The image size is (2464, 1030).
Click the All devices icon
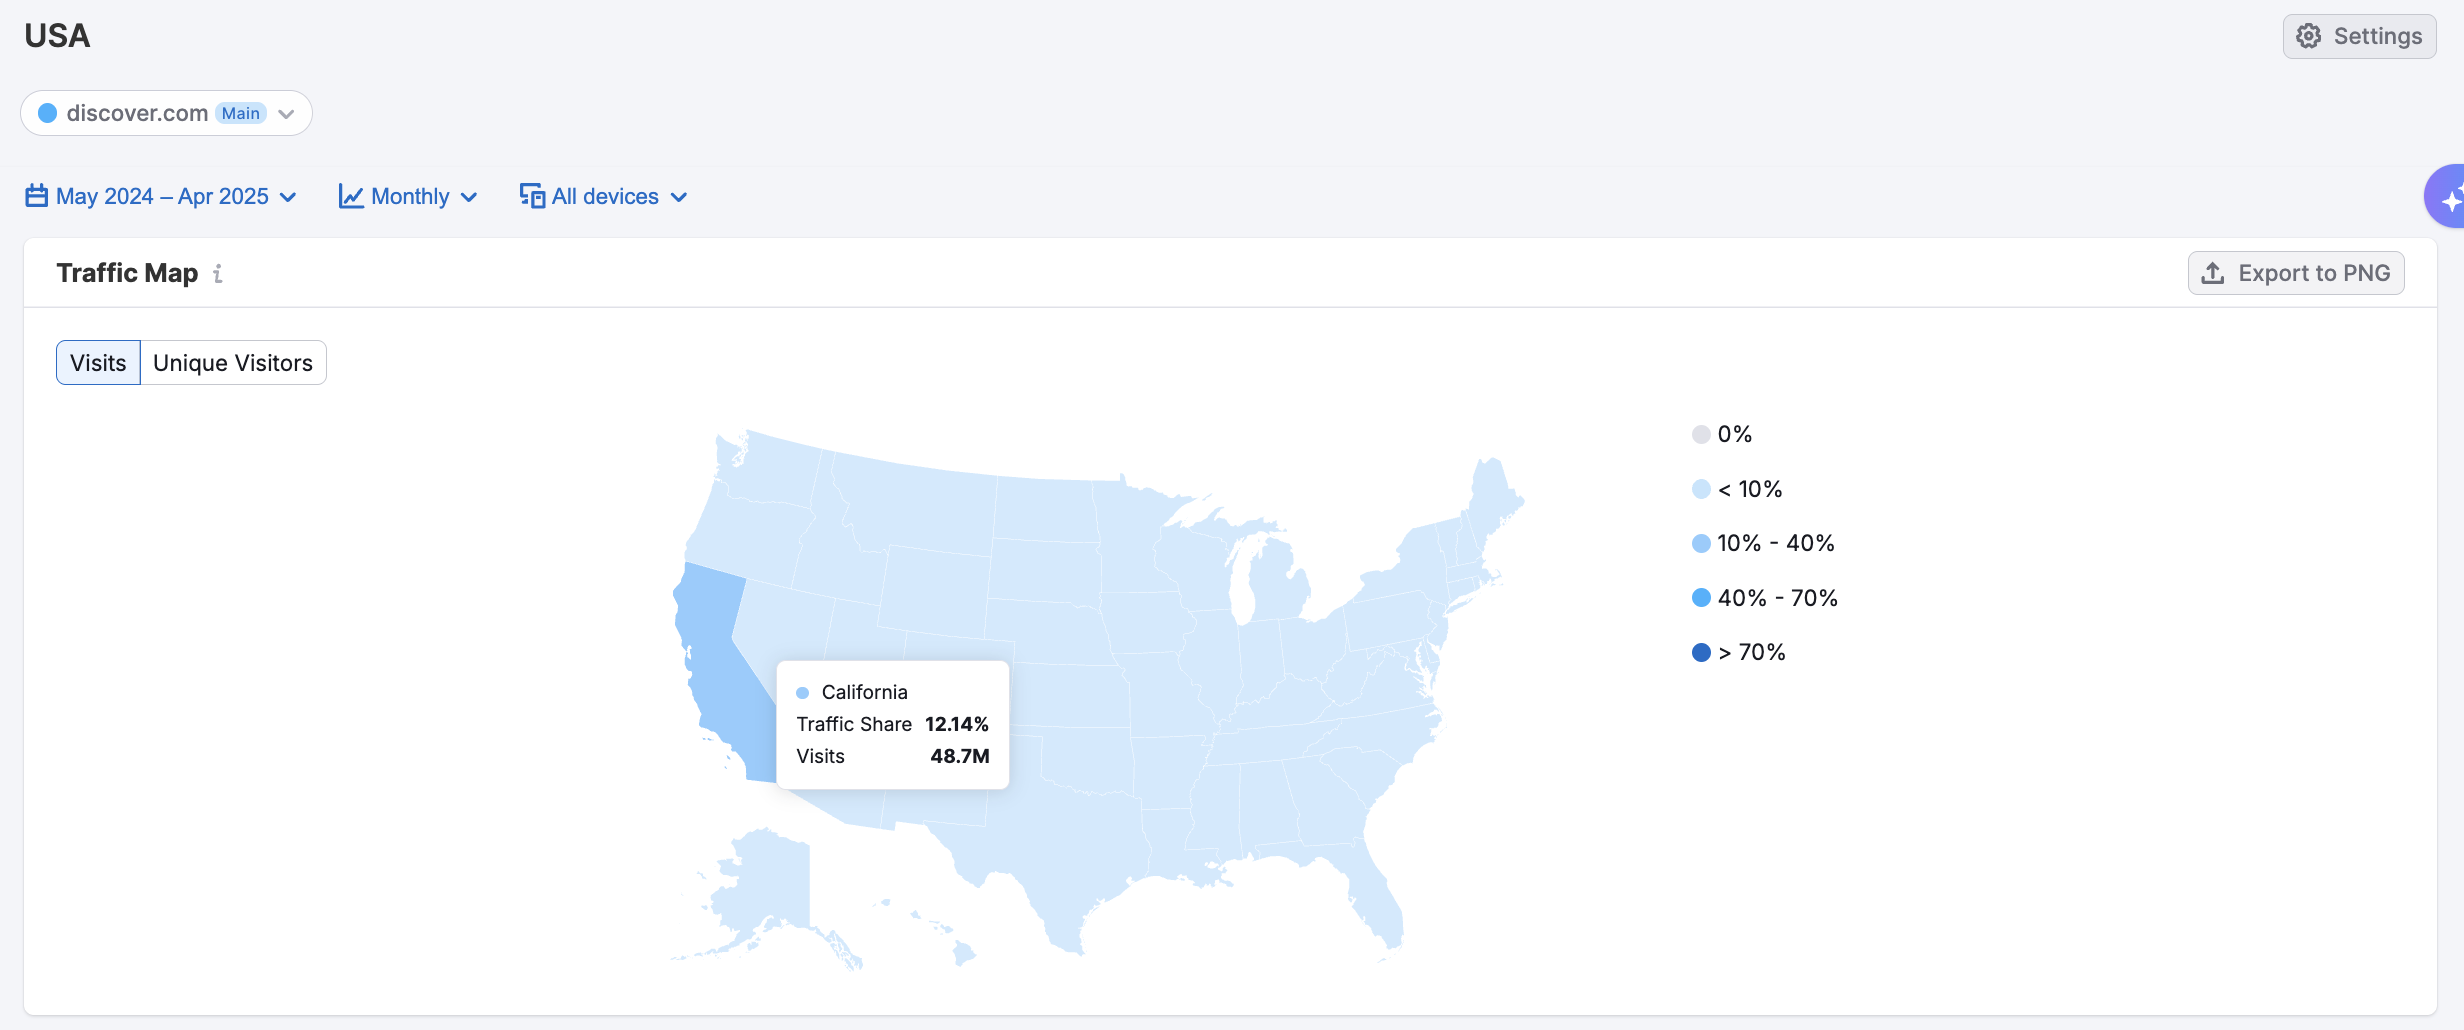(532, 196)
